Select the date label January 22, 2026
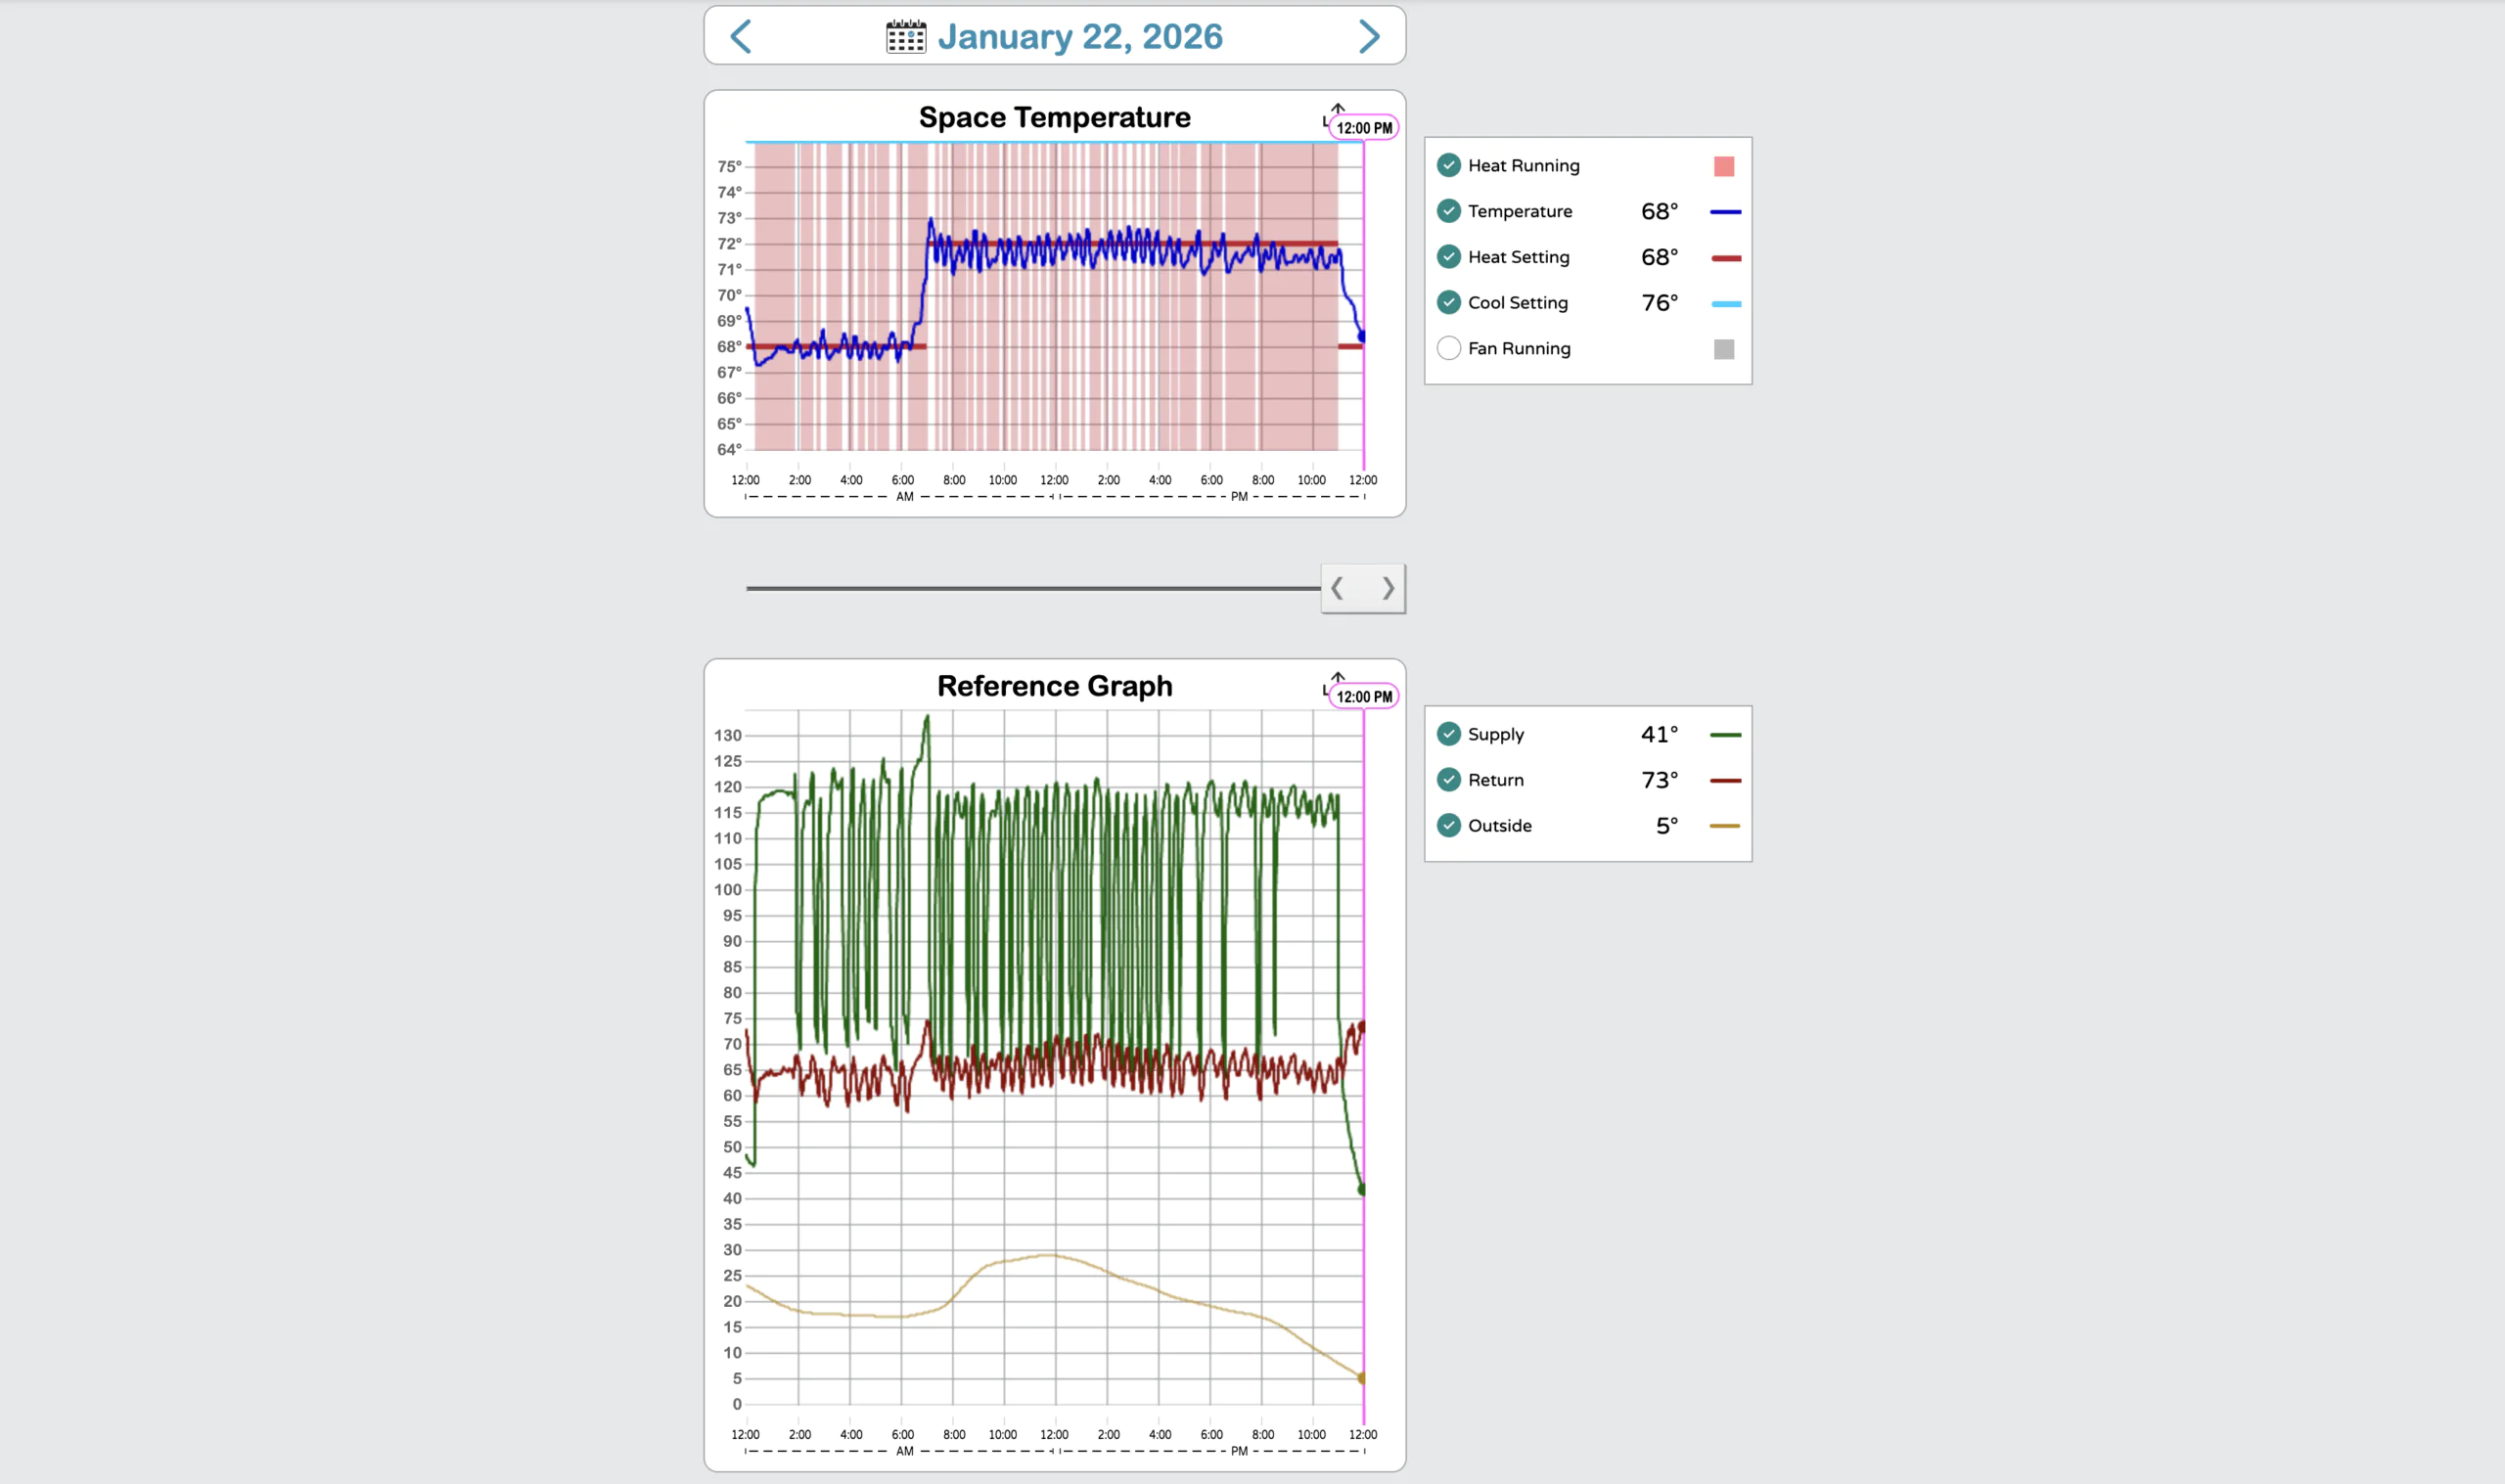This screenshot has width=2505, height=1484. [1080, 35]
